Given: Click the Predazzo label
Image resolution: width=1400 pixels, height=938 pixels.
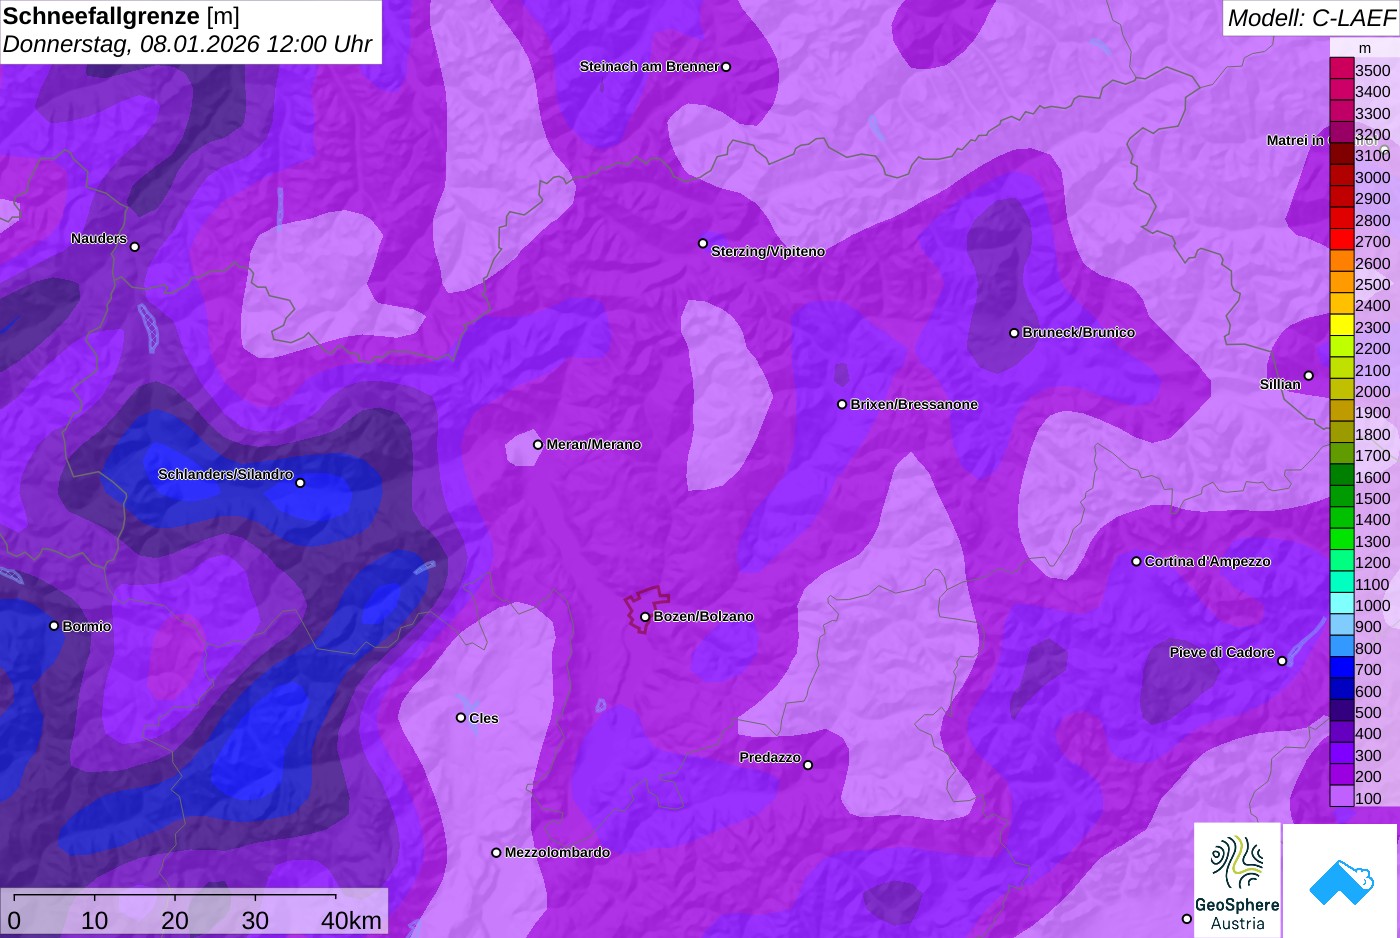Looking at the screenshot, I should click(770, 758).
